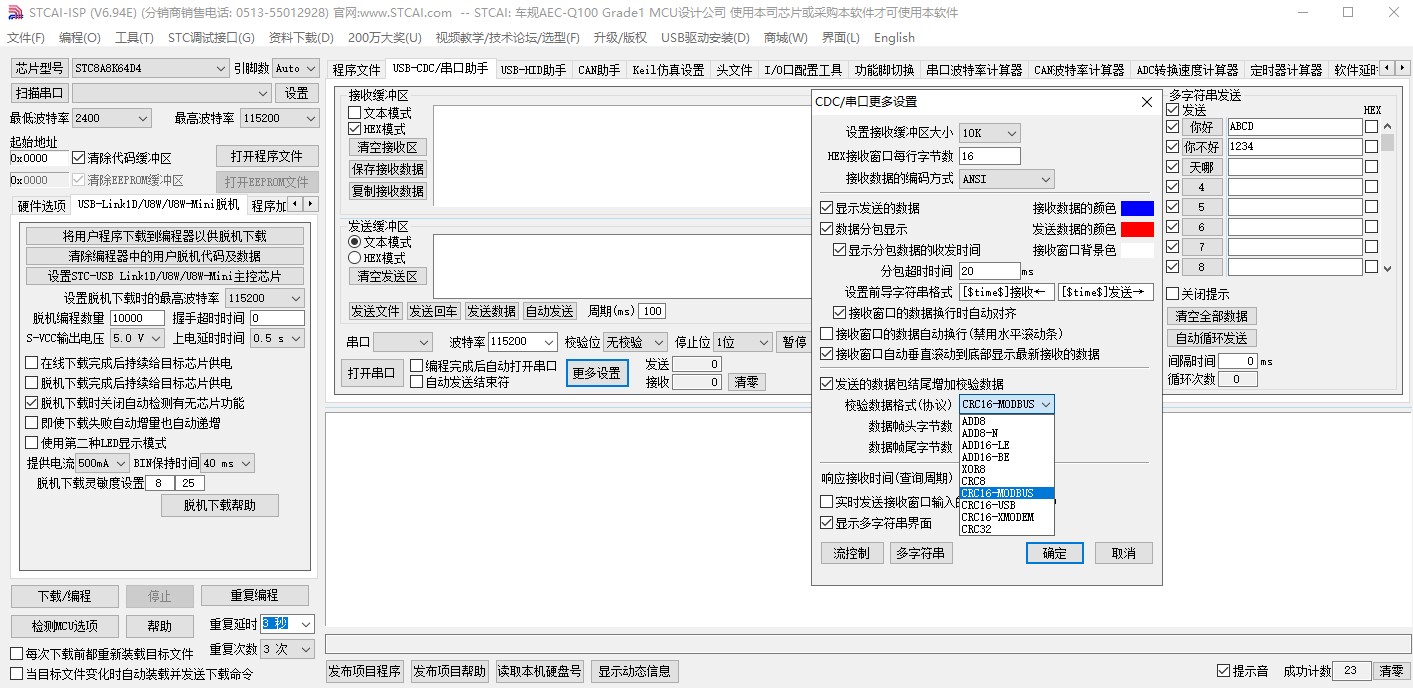
Task: Toggle 提示音 checkbox
Action: (x=1223, y=671)
